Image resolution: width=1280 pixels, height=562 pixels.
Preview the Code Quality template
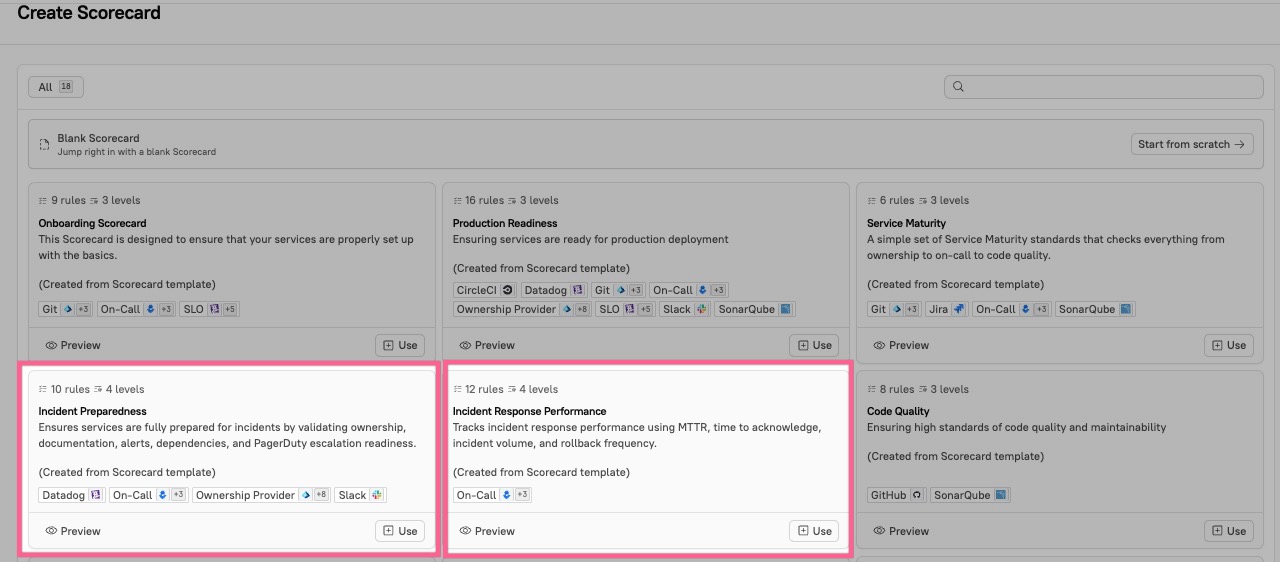[901, 531]
